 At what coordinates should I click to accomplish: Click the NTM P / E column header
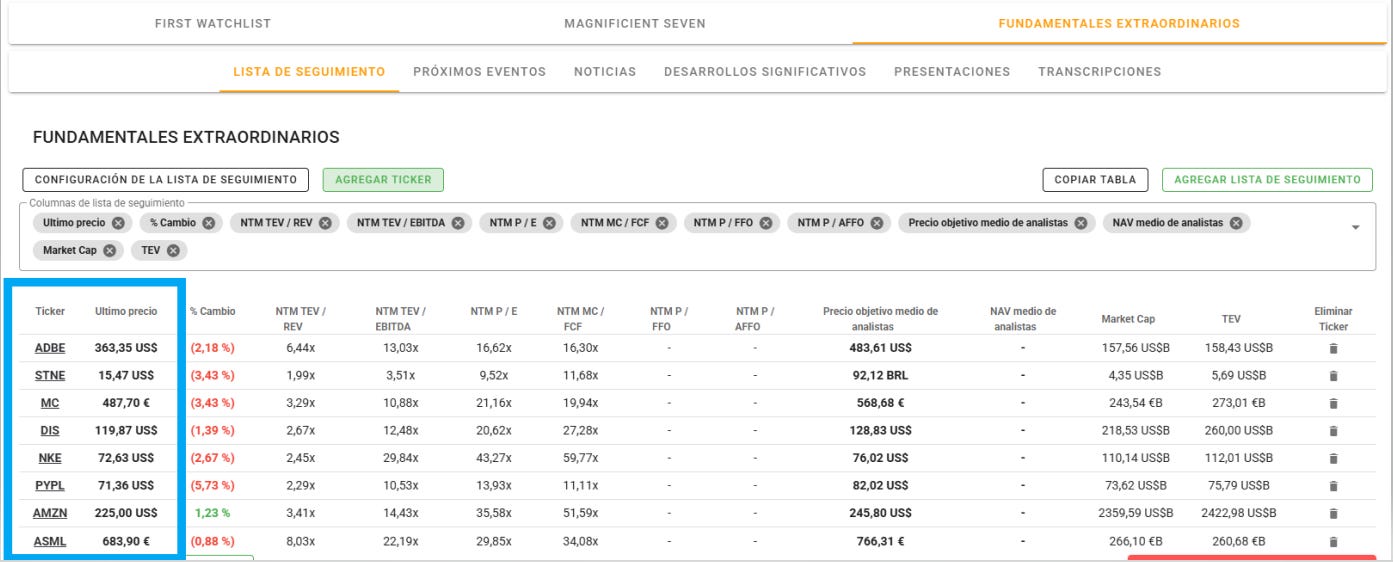[494, 312]
